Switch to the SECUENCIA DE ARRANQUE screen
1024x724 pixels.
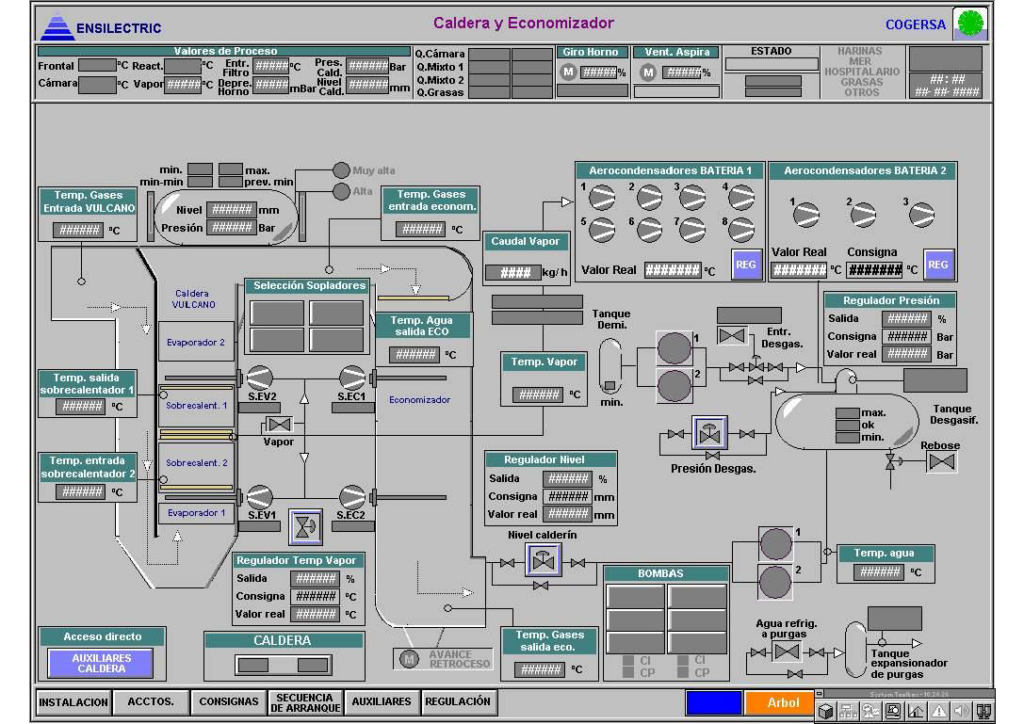click(x=305, y=702)
